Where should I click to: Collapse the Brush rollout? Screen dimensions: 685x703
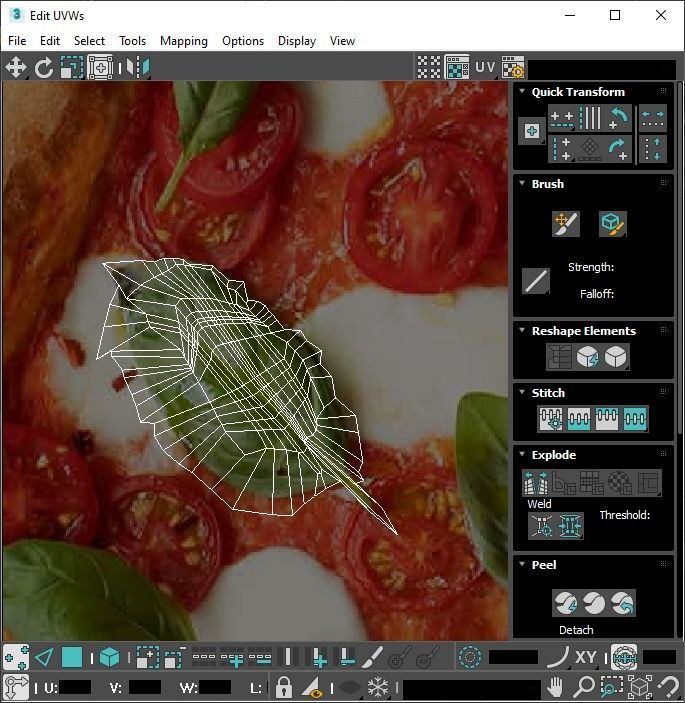pos(522,183)
